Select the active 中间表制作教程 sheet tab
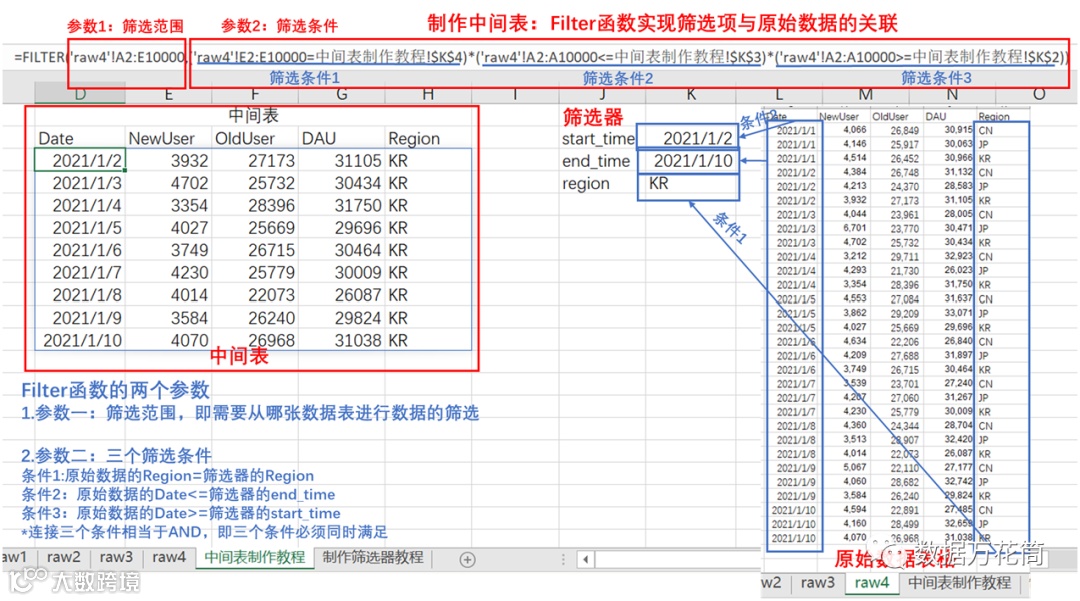Image resolution: width=1080 pixels, height=601 pixels. pos(255,558)
